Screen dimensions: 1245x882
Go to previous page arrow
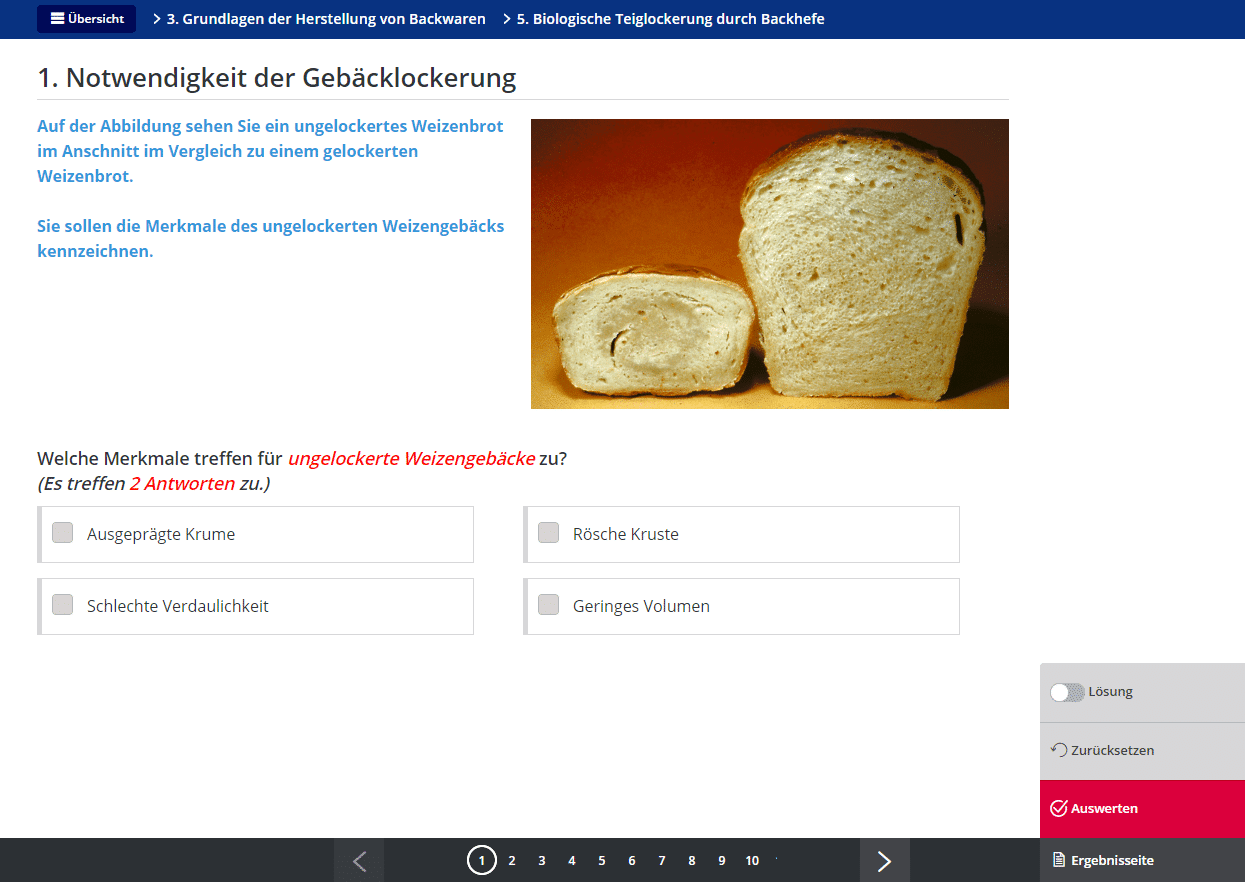pyautogui.click(x=359, y=860)
